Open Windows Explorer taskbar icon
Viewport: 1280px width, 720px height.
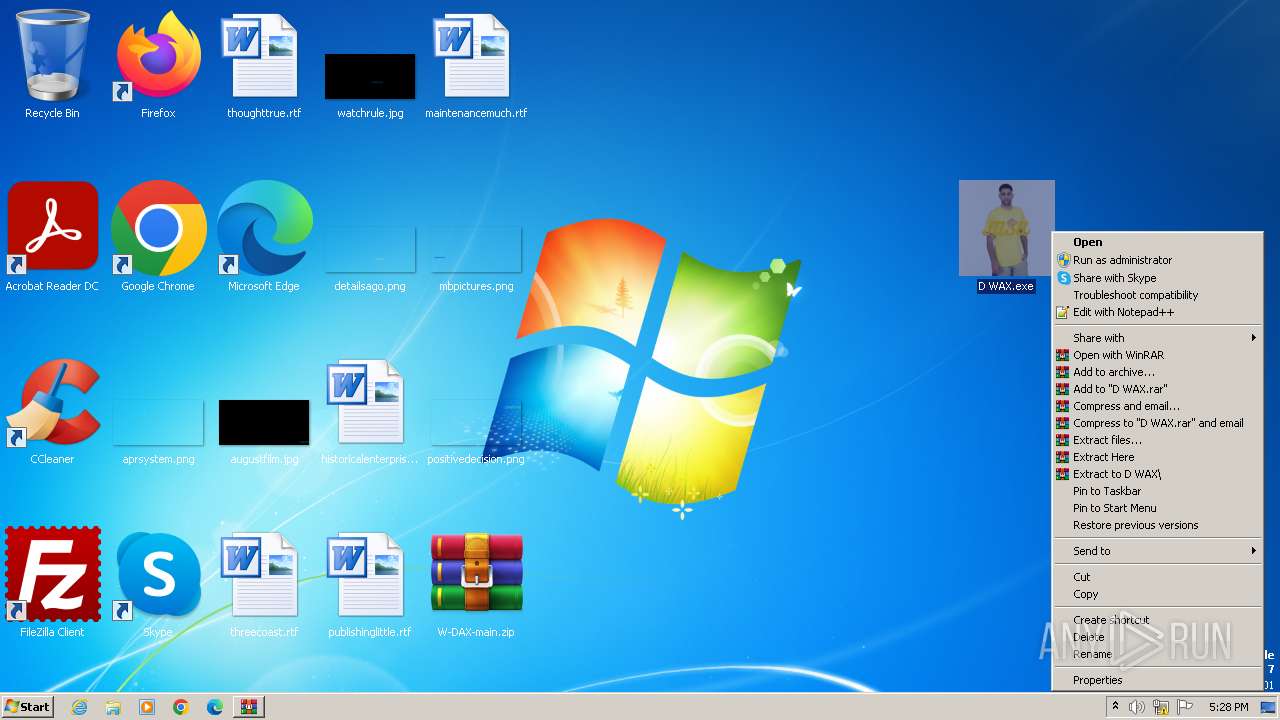pos(113,707)
